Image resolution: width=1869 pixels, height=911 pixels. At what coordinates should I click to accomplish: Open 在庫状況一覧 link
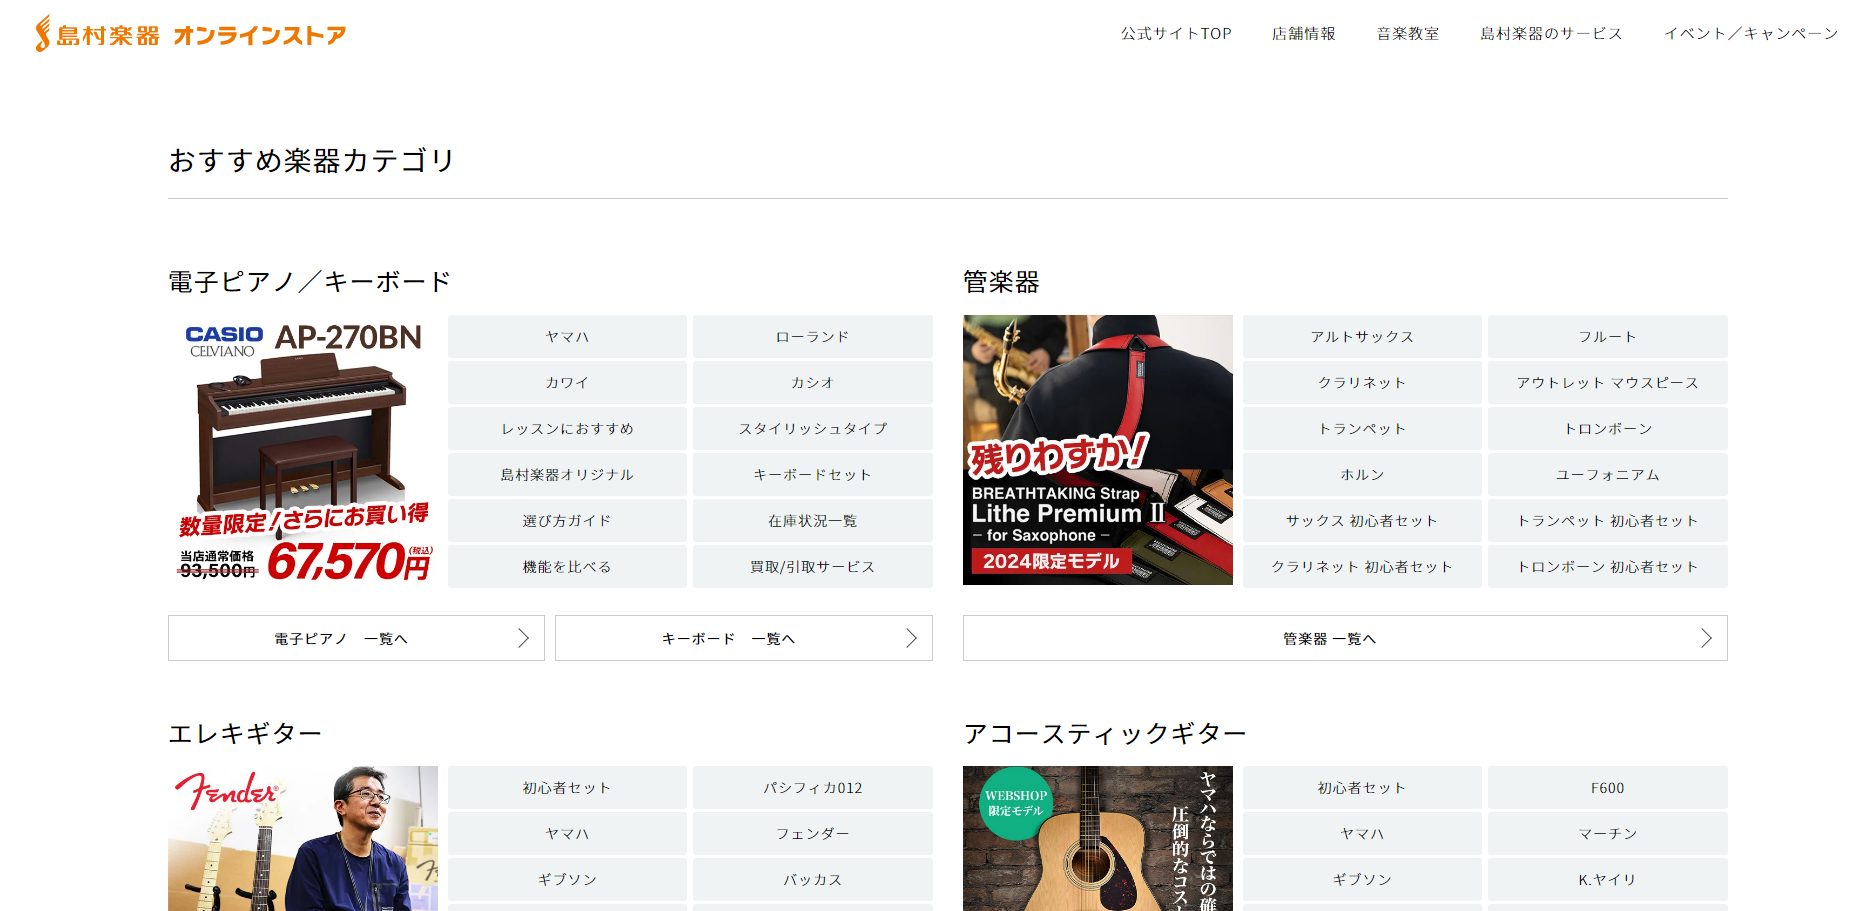(x=813, y=521)
